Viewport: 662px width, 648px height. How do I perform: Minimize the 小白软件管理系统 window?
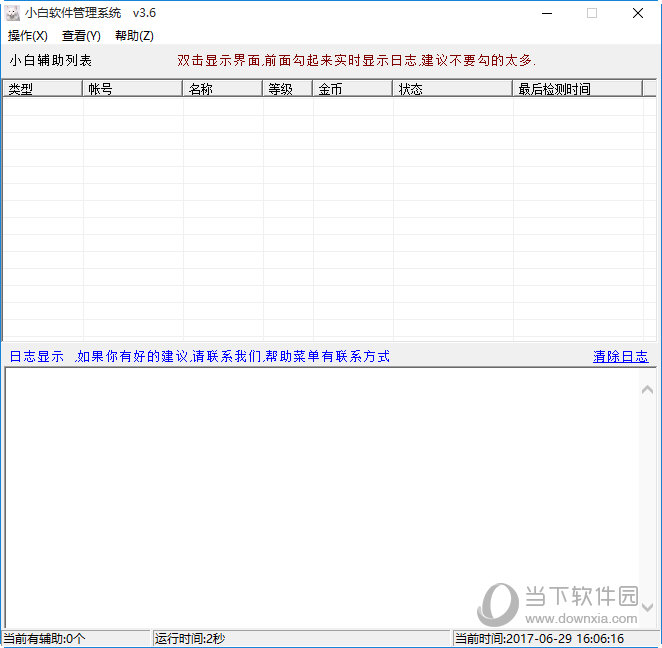click(x=547, y=14)
